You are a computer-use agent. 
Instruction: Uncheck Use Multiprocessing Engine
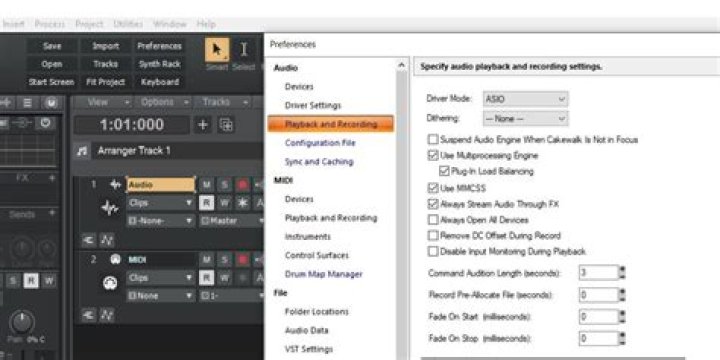433,155
